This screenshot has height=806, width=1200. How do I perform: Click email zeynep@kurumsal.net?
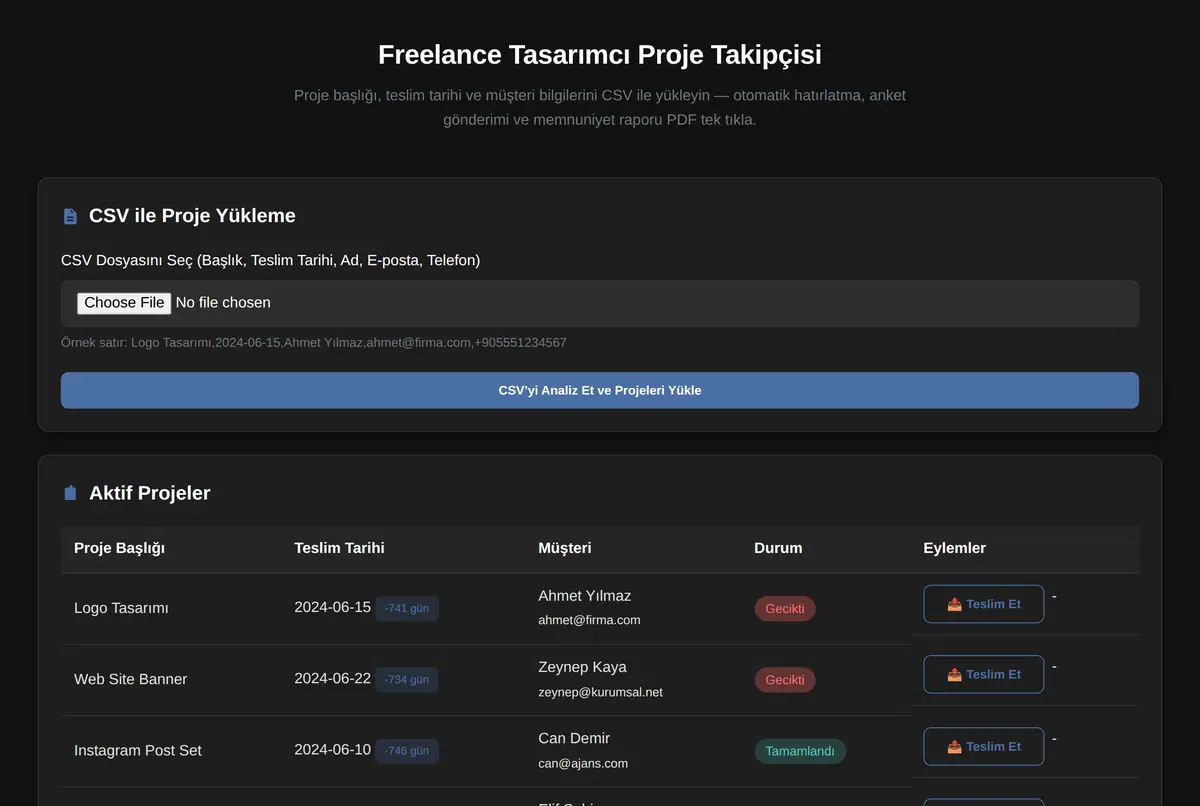click(600, 692)
